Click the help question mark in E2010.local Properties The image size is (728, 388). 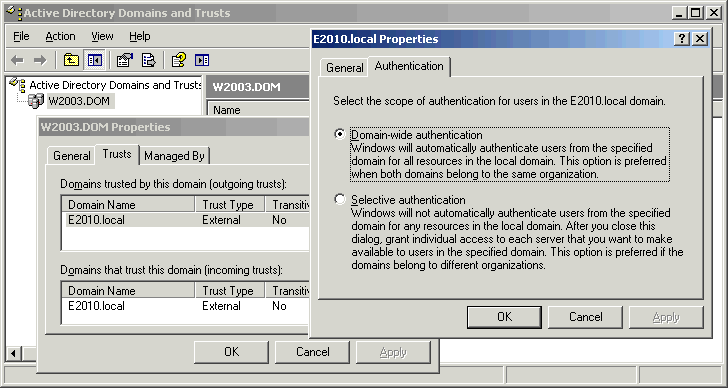(681, 39)
